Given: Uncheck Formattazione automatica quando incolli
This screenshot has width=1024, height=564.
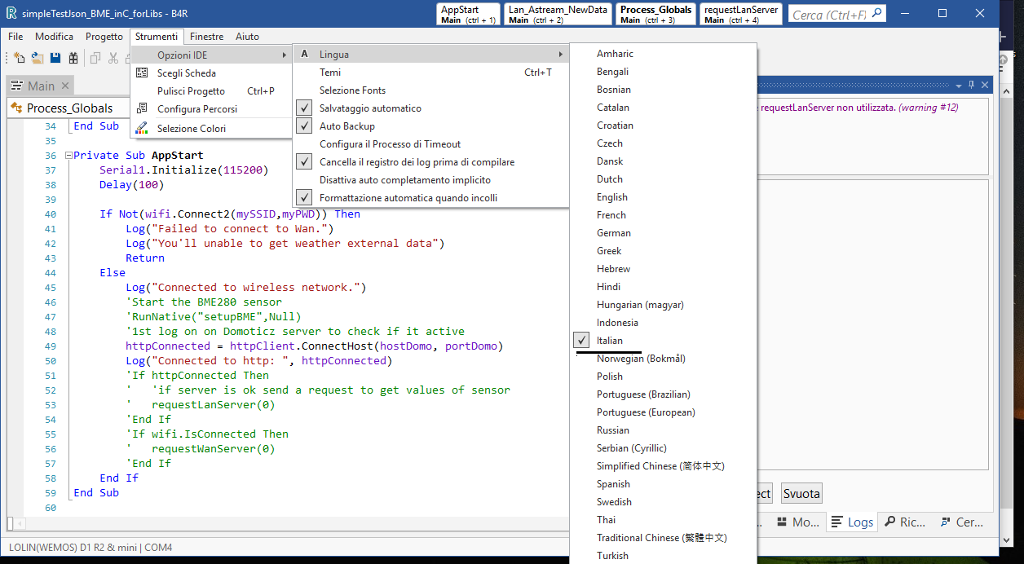Looking at the screenshot, I should (407, 198).
